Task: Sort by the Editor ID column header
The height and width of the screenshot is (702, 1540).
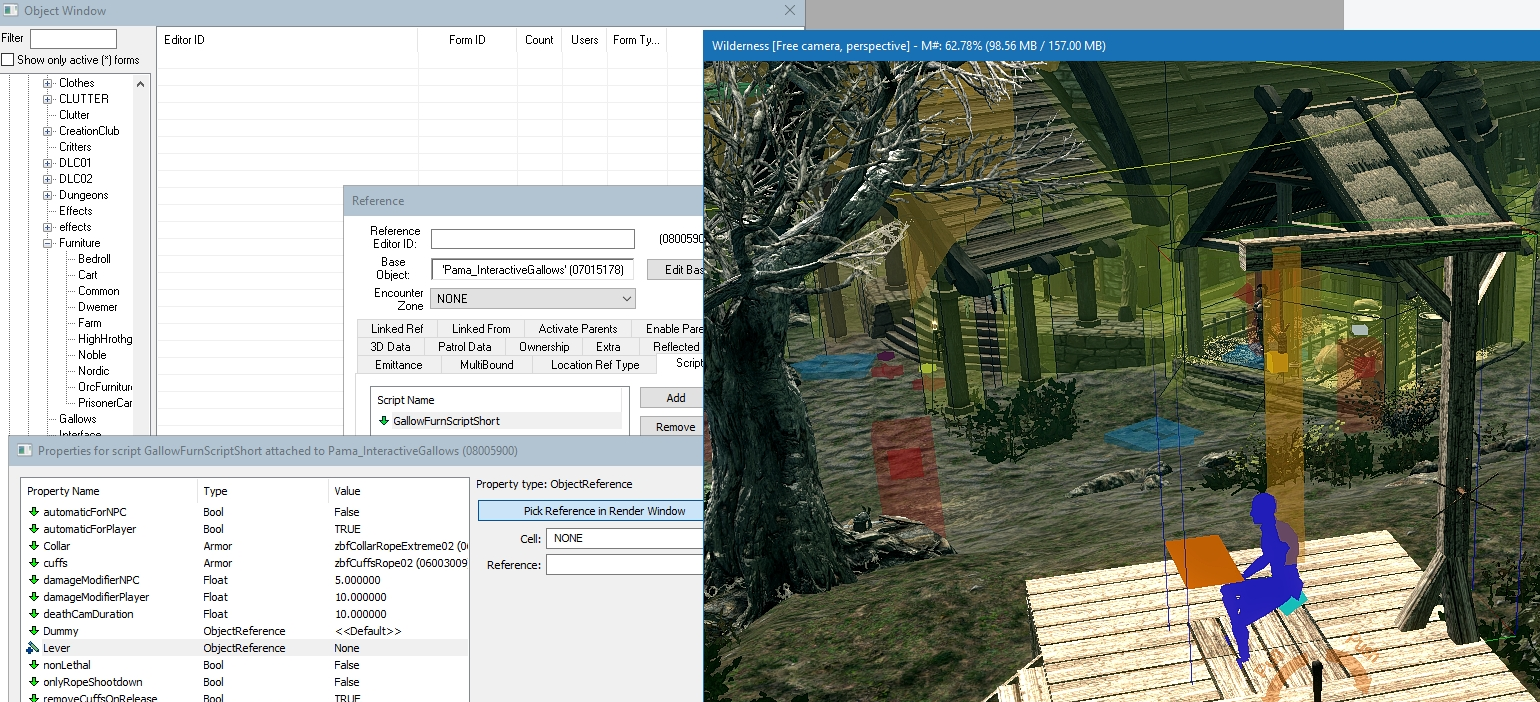Action: click(288, 40)
